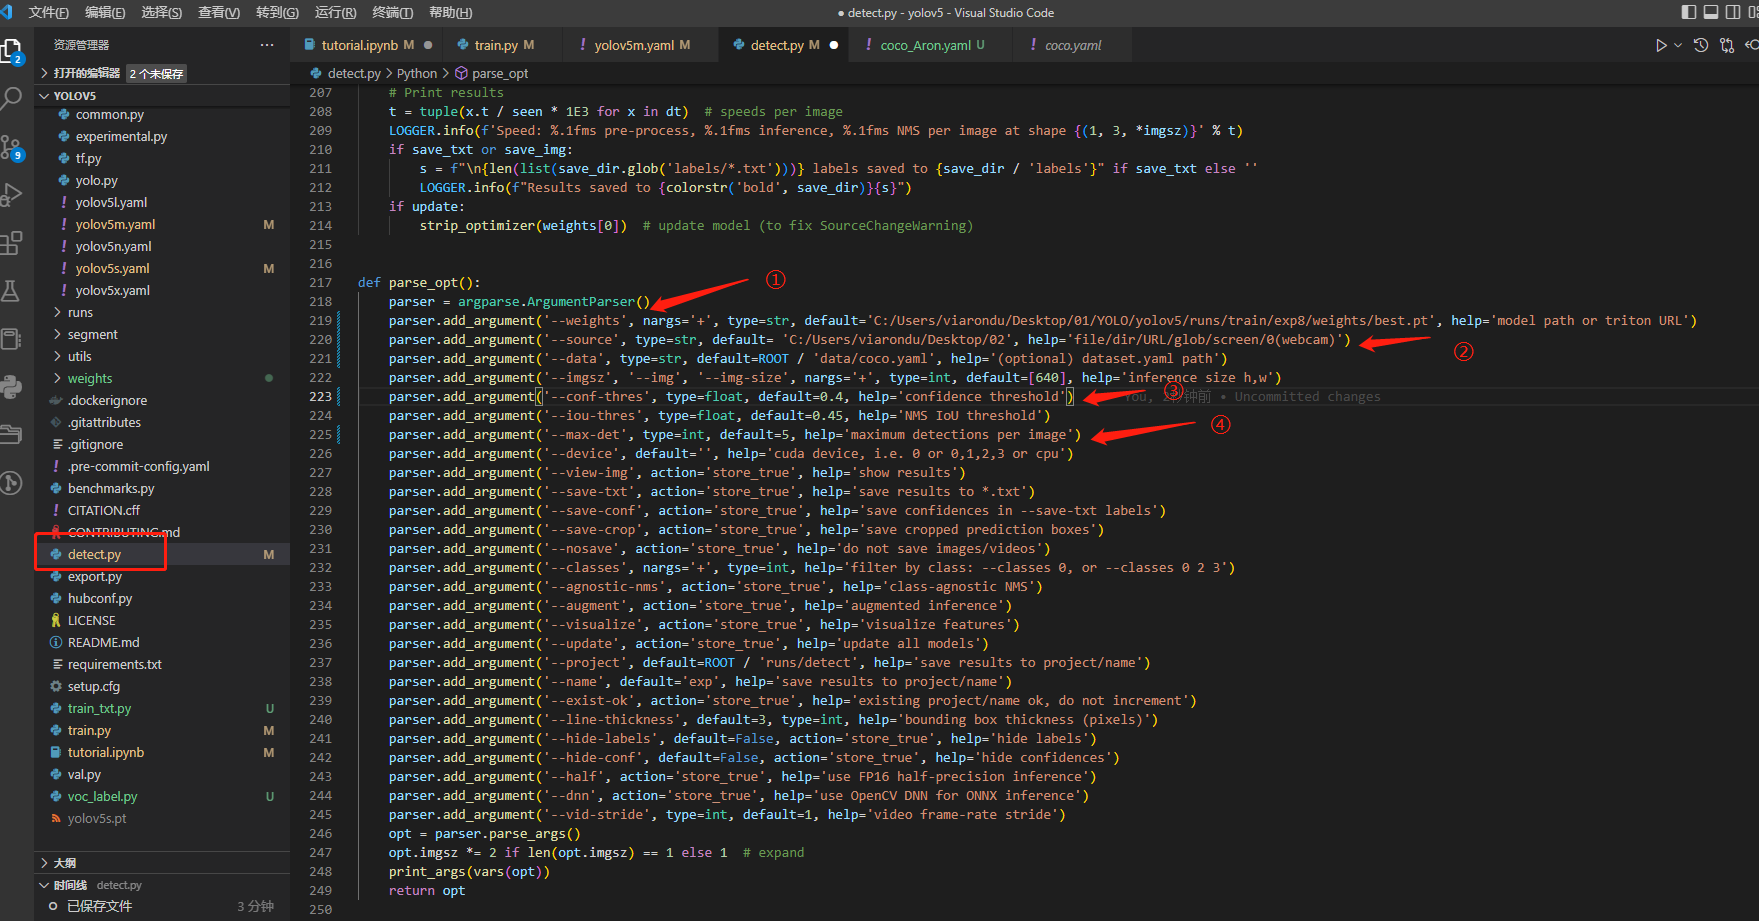The image size is (1759, 921).
Task: Click the 2 个未保存 badge
Action: click(x=156, y=73)
